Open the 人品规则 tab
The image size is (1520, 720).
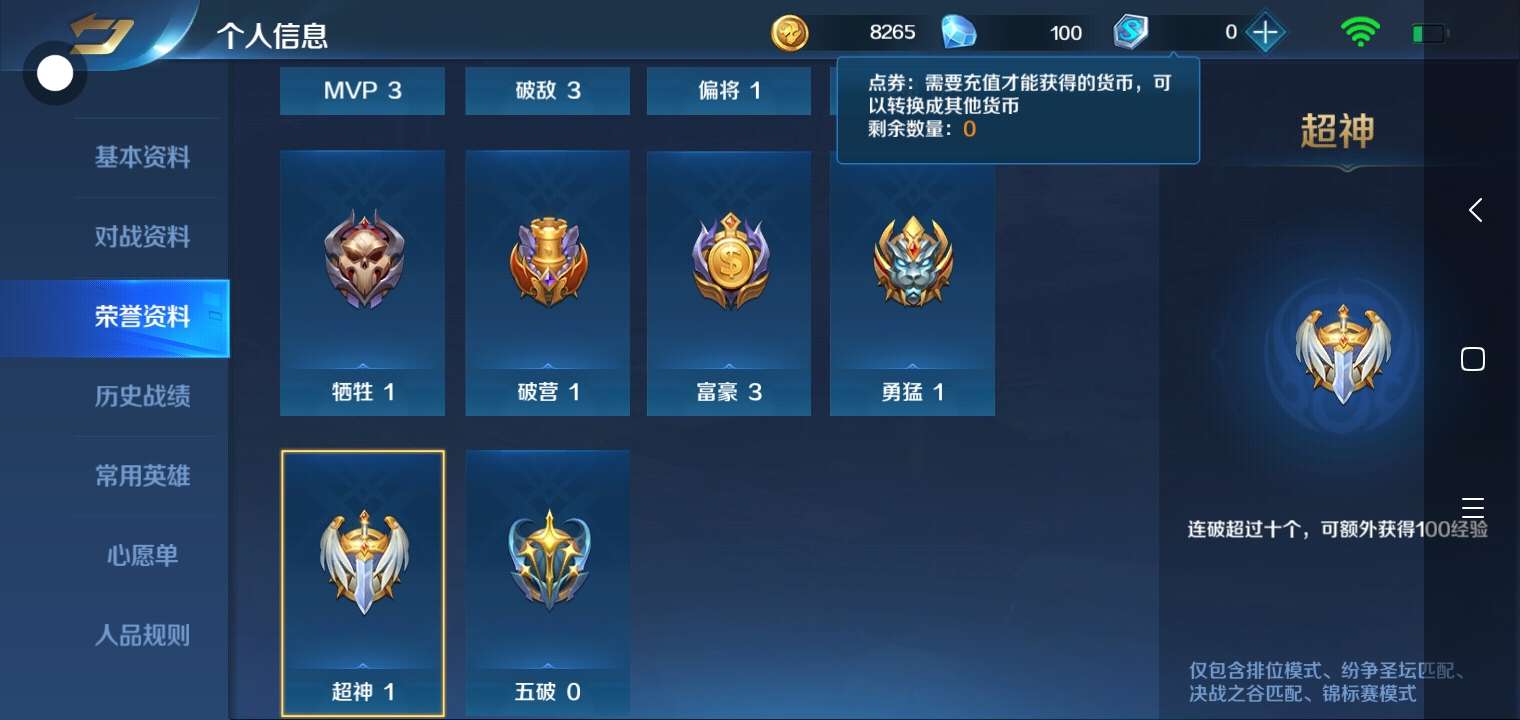142,635
